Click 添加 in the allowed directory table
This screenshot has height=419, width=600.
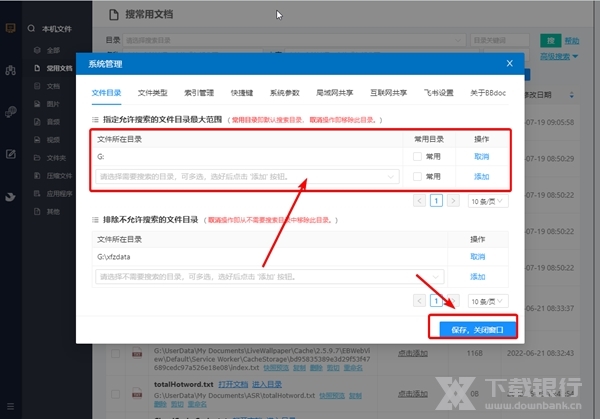482,176
